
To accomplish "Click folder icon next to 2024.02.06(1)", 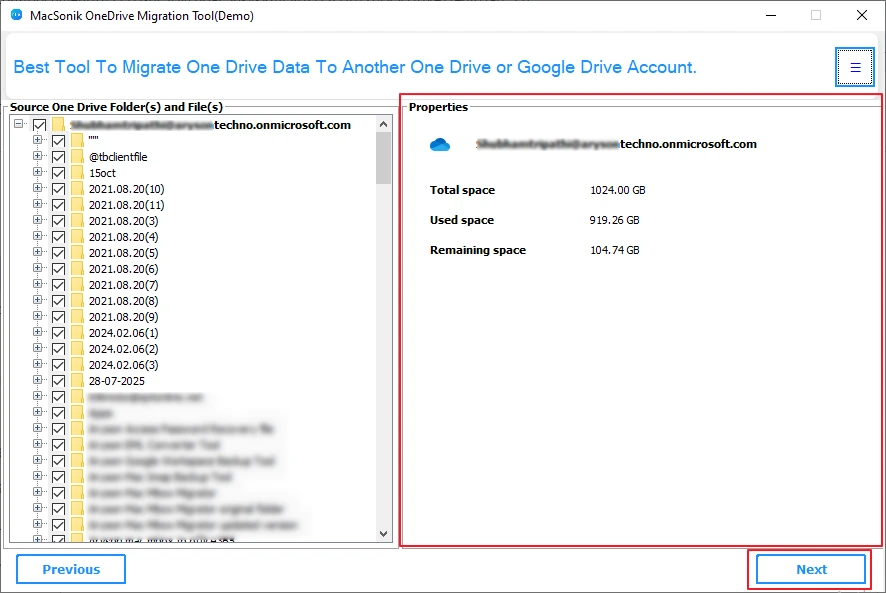I will (x=78, y=333).
